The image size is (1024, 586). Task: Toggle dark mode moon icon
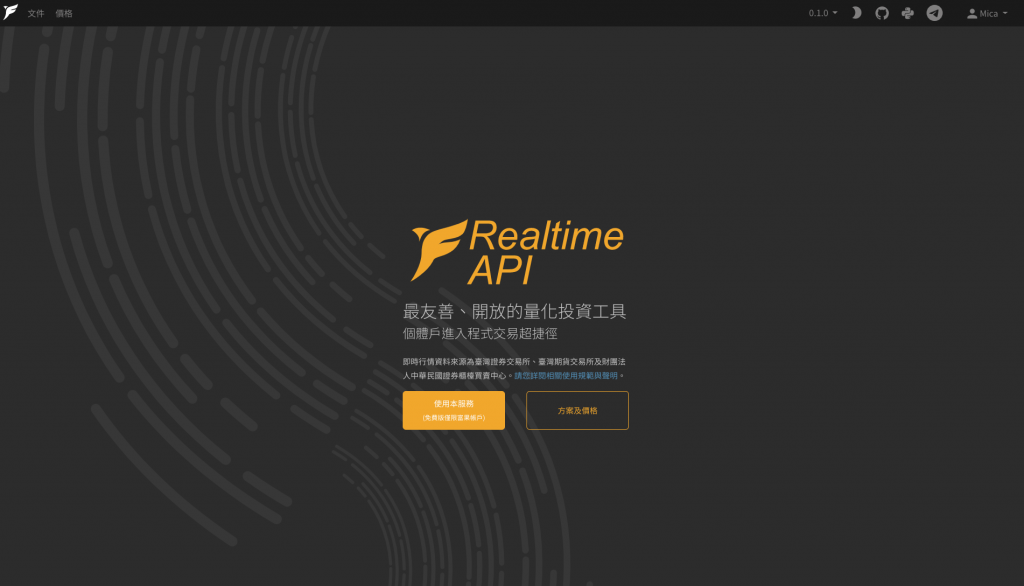[x=856, y=13]
